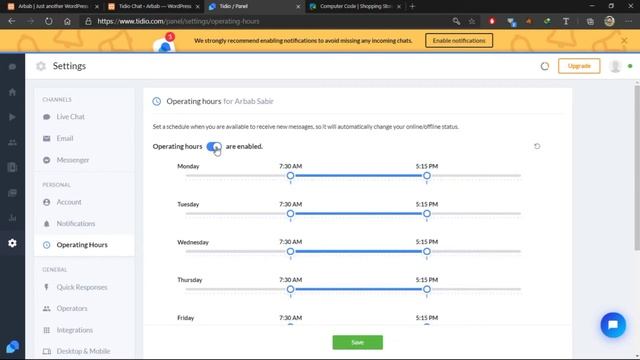This screenshot has height=360, width=640.
Task: Click Wednesday start time slider handle
Action: [x=290, y=251]
